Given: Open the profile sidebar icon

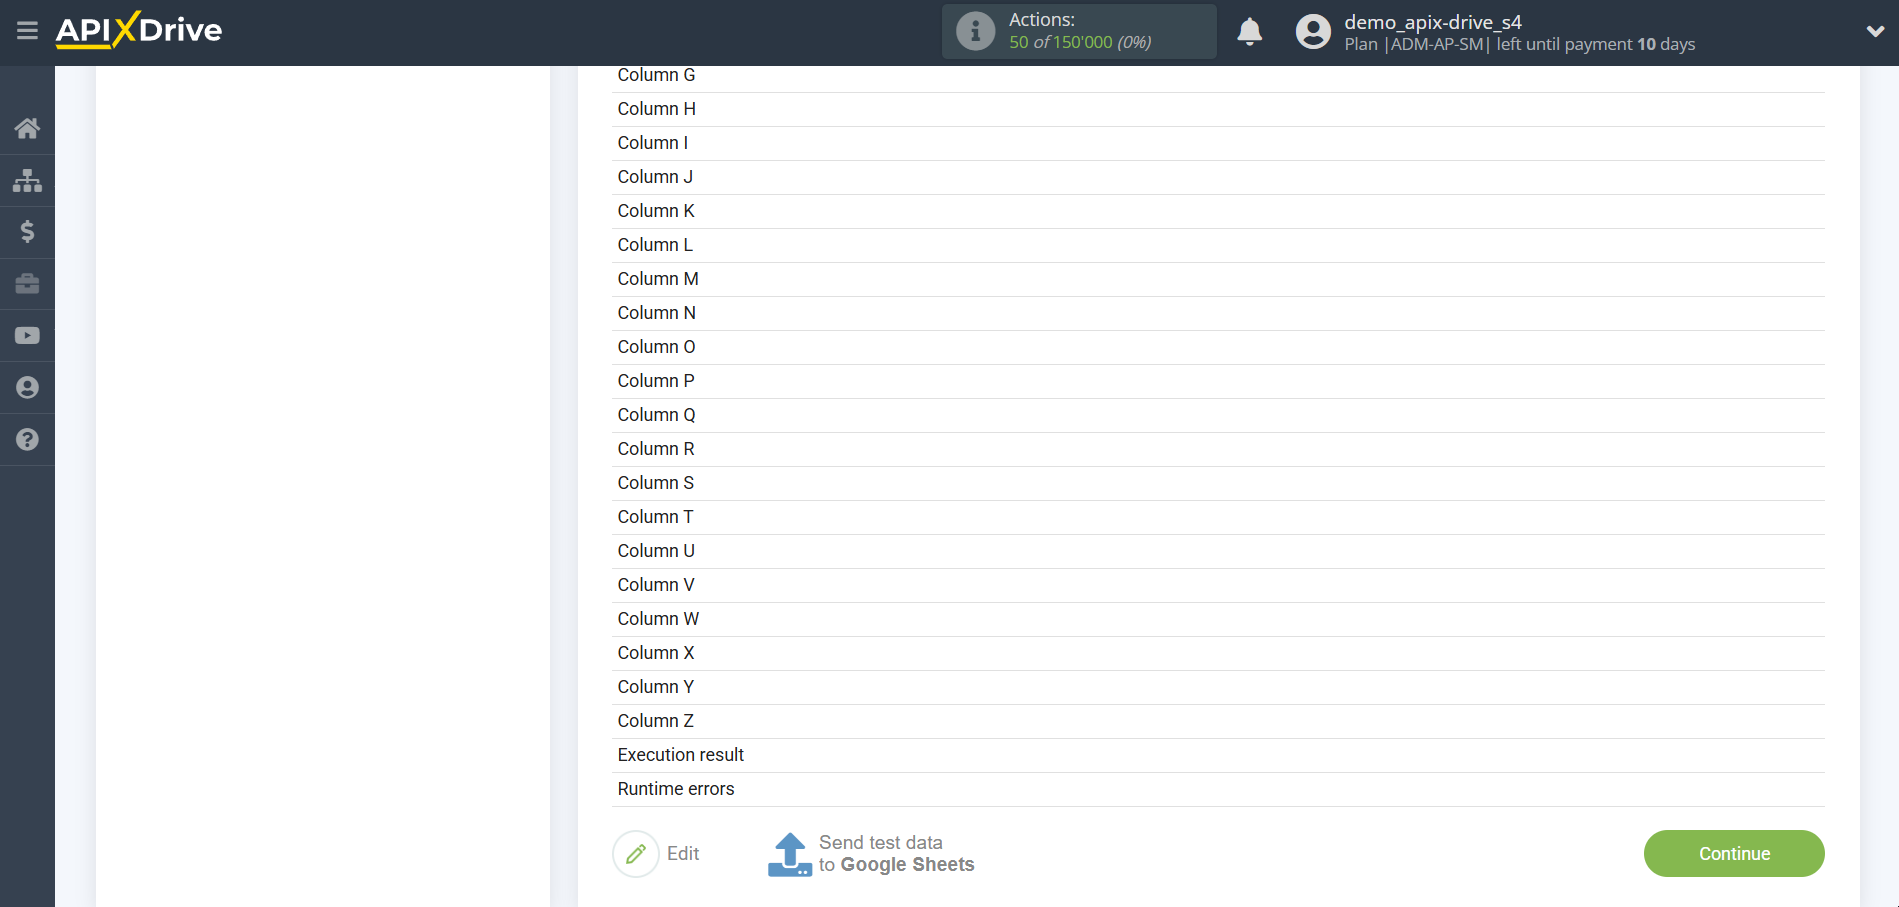Looking at the screenshot, I should click(x=27, y=388).
